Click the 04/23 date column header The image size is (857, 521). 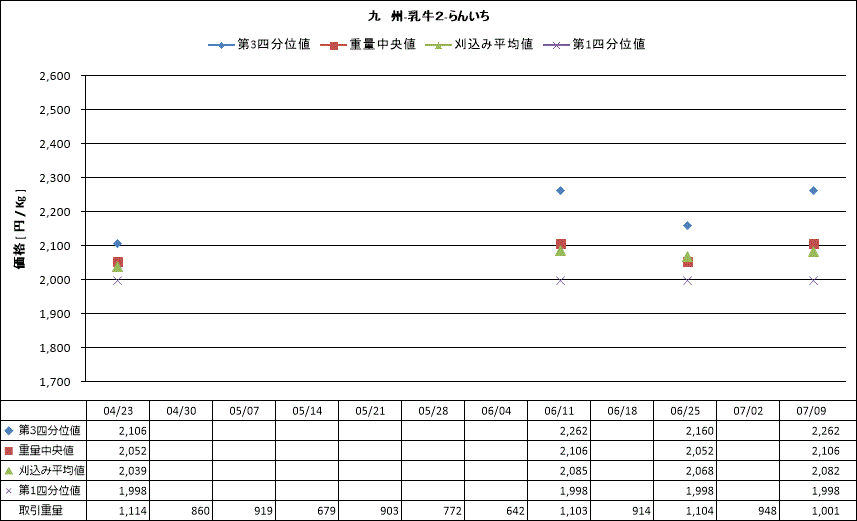pyautogui.click(x=118, y=411)
